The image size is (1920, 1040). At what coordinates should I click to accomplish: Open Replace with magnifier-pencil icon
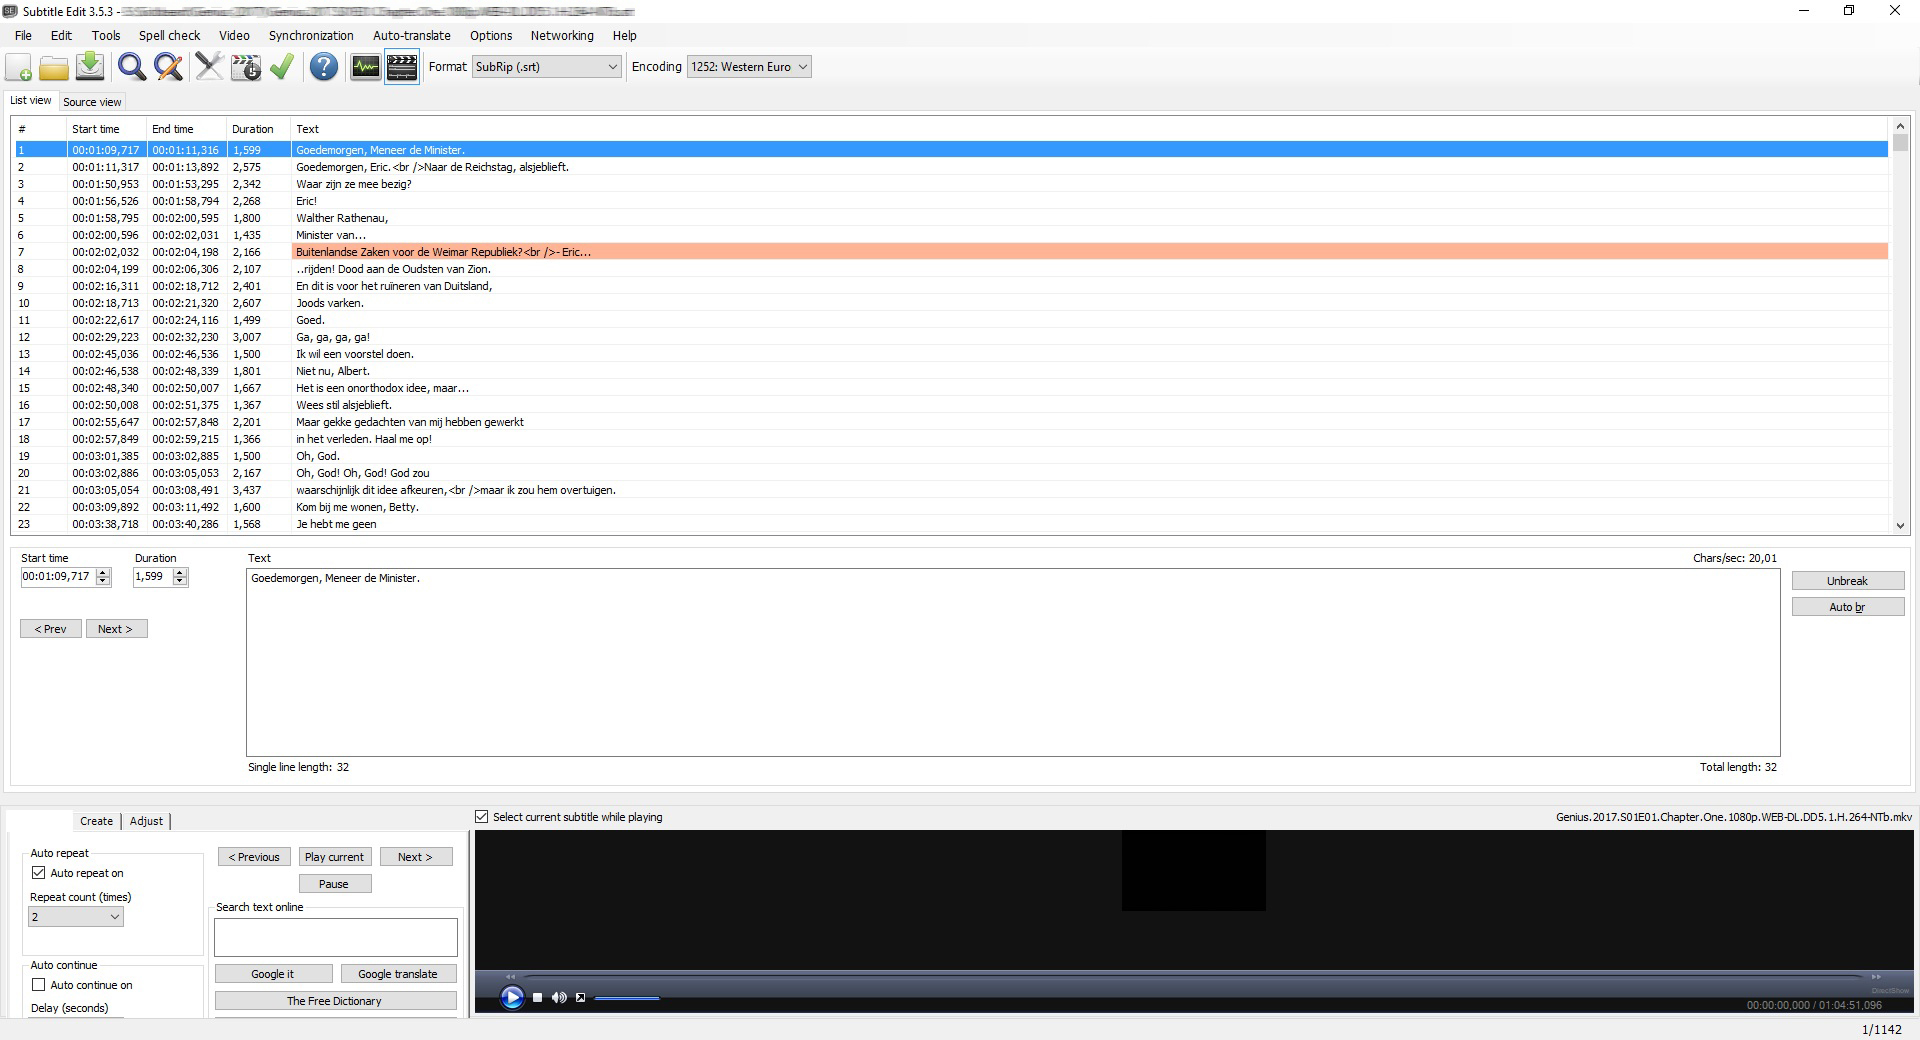pyautogui.click(x=168, y=67)
